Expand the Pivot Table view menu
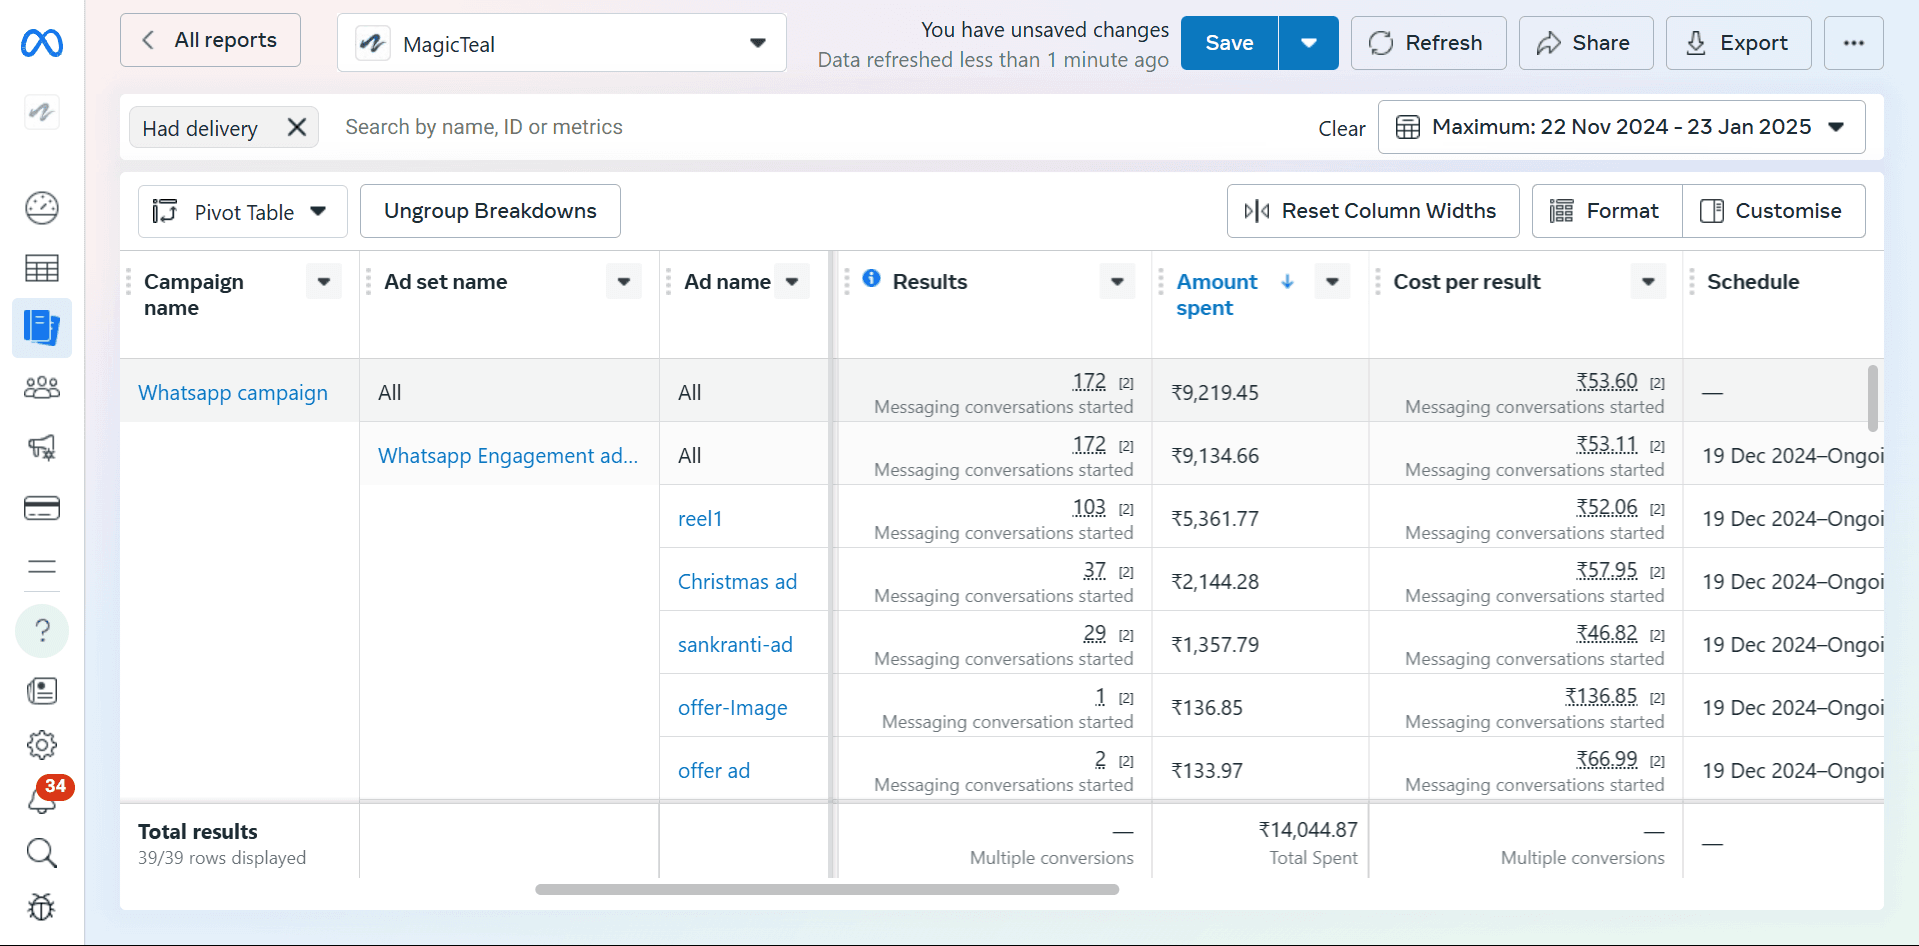 [243, 211]
